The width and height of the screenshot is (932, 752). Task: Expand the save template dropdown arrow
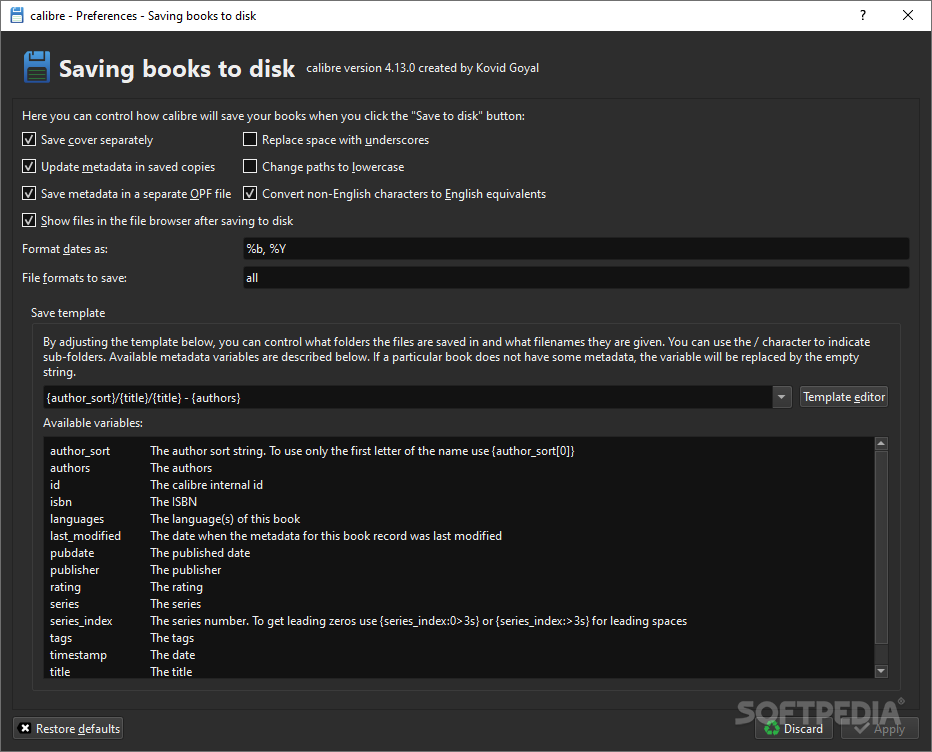782,397
